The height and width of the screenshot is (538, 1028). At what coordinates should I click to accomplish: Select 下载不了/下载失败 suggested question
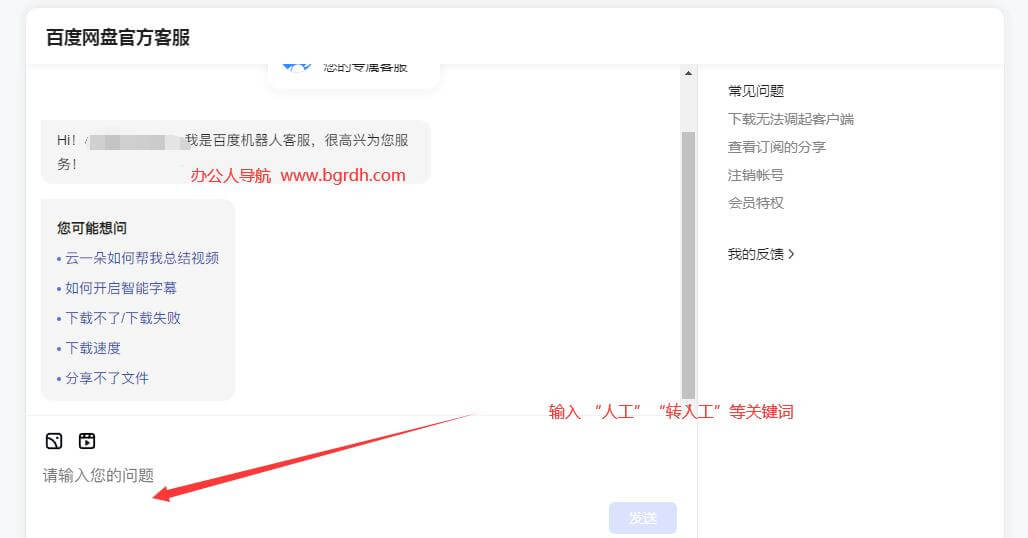[x=123, y=318]
